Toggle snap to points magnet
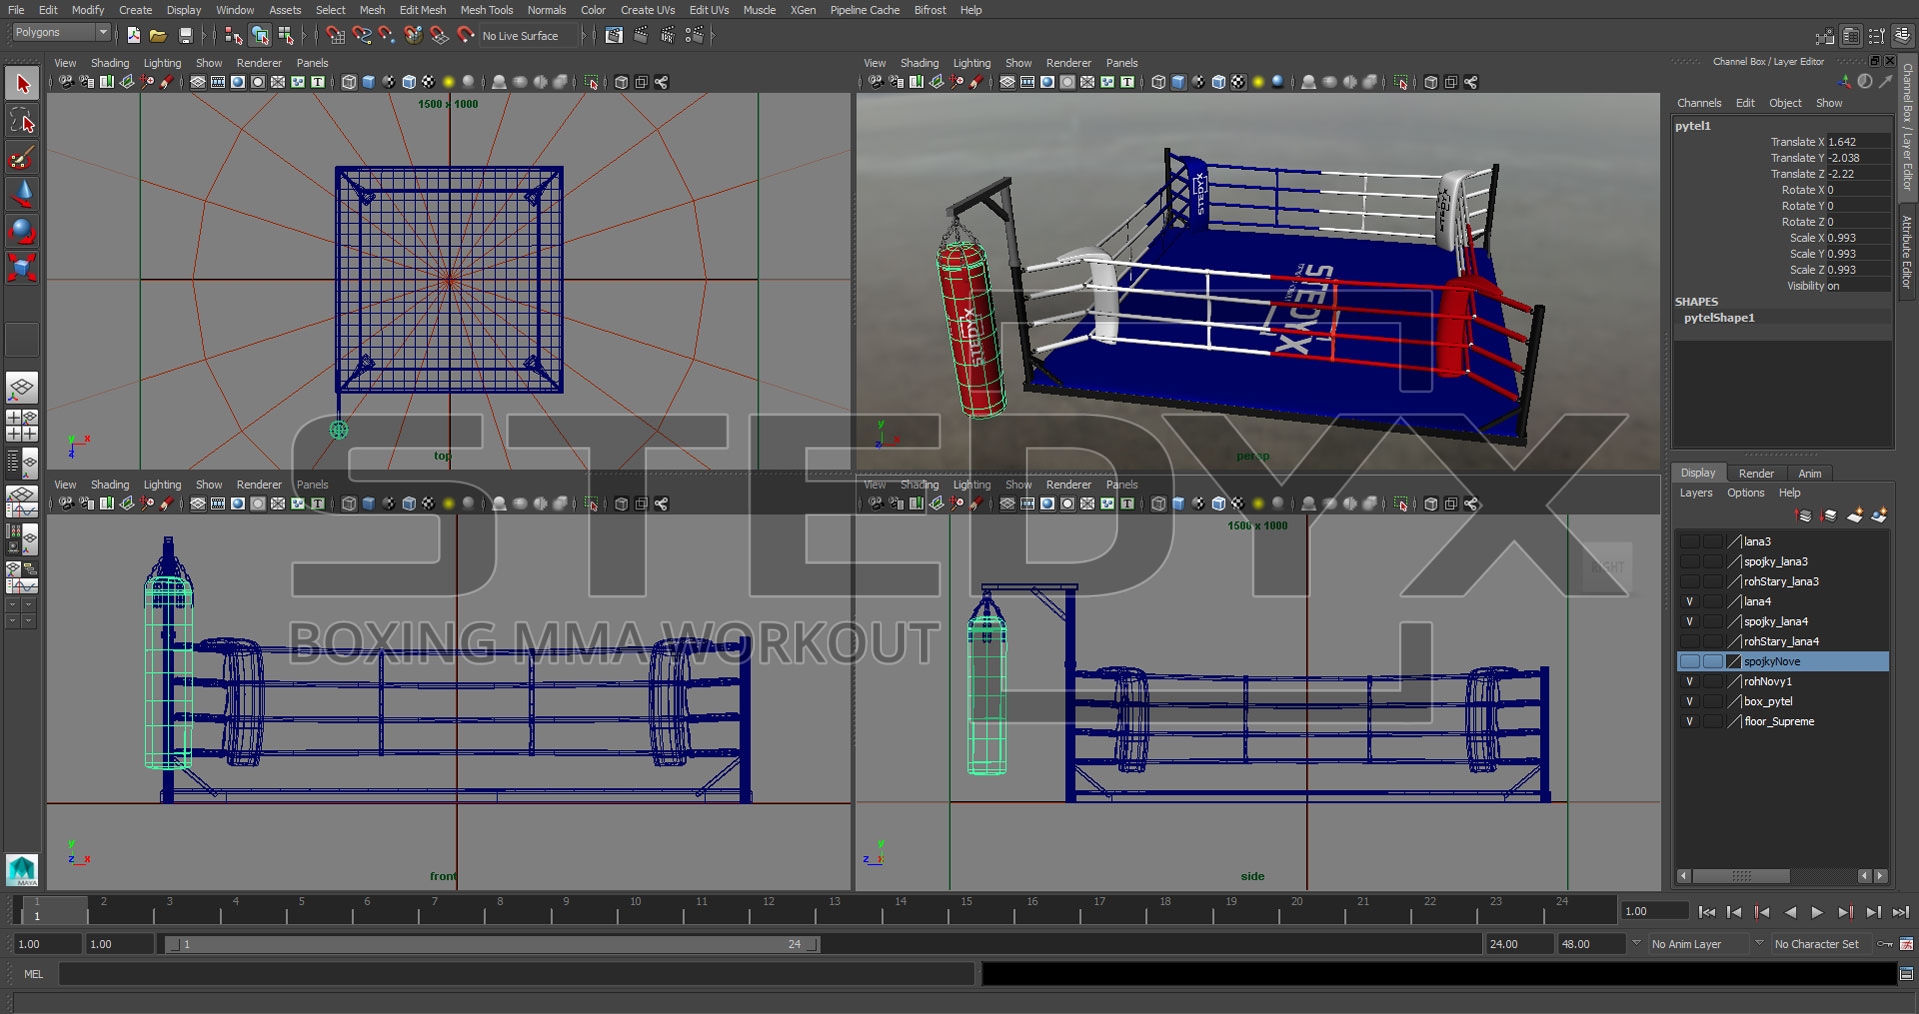 pyautogui.click(x=387, y=35)
